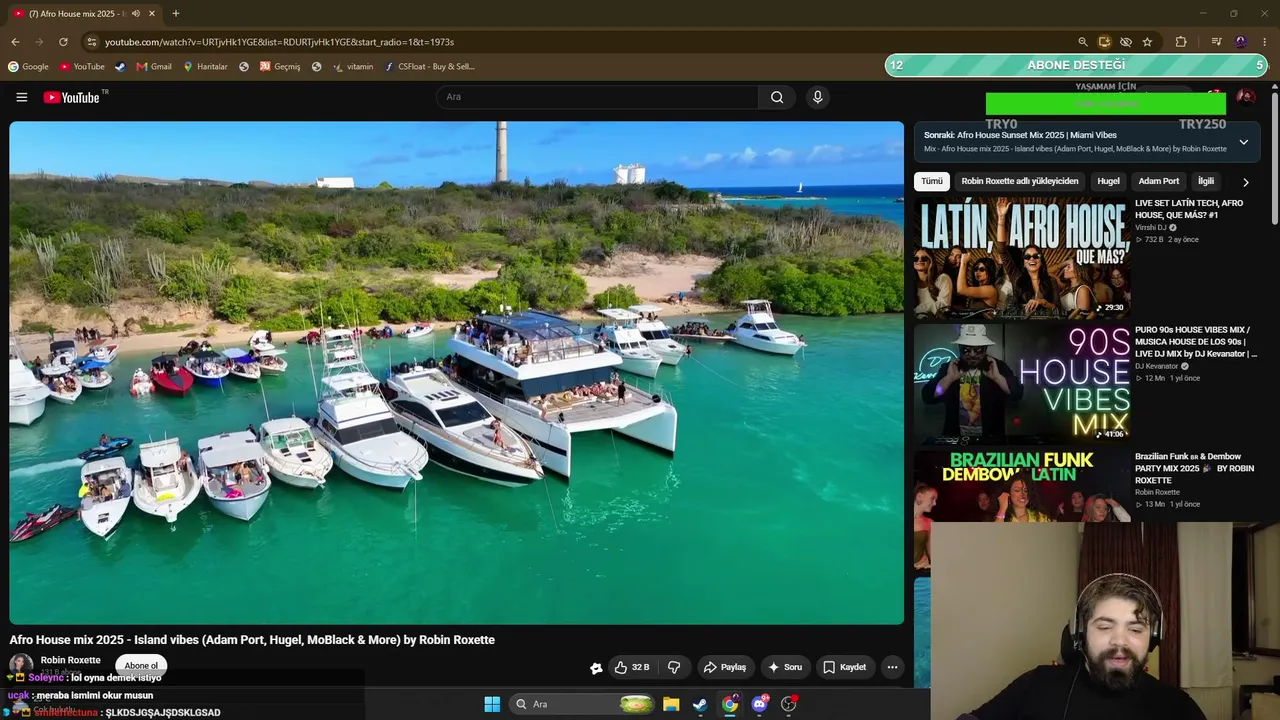The height and width of the screenshot is (720, 1280).
Task: Open the YouTube account avatar menu
Action: [x=1245, y=97]
